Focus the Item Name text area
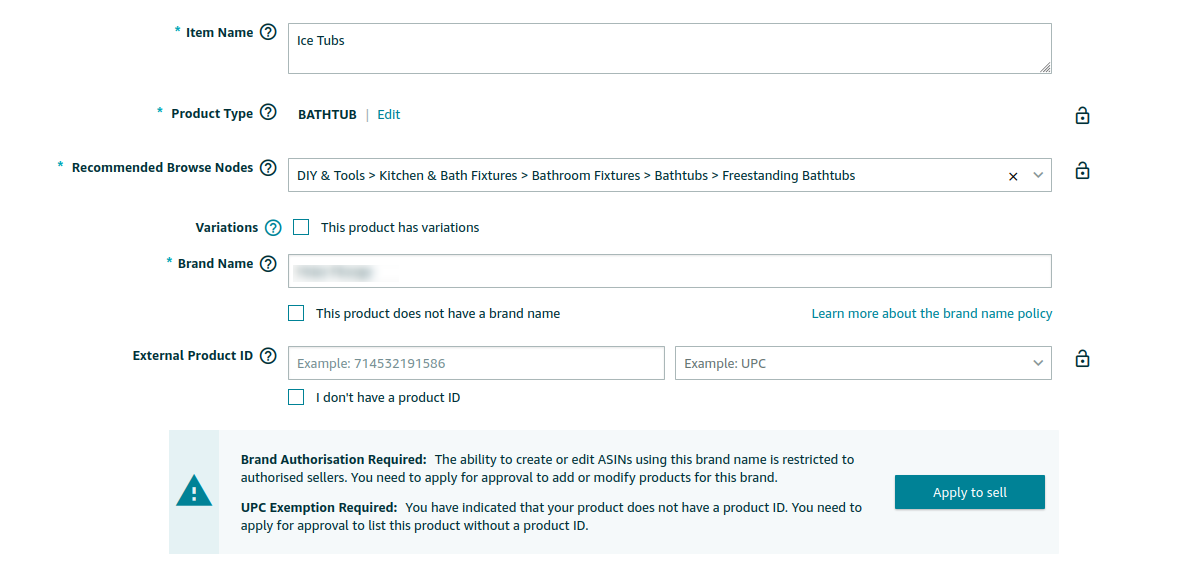The height and width of the screenshot is (582, 1182). (669, 48)
